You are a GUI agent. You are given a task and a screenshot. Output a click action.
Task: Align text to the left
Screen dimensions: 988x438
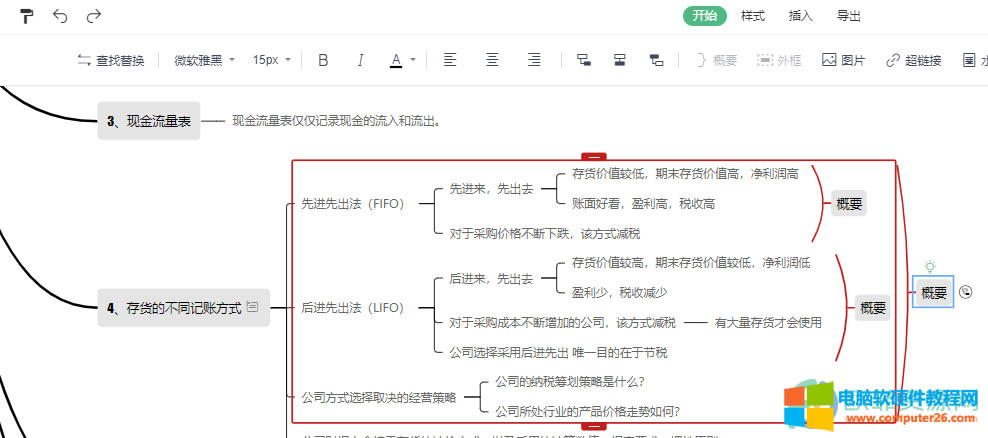pos(450,60)
